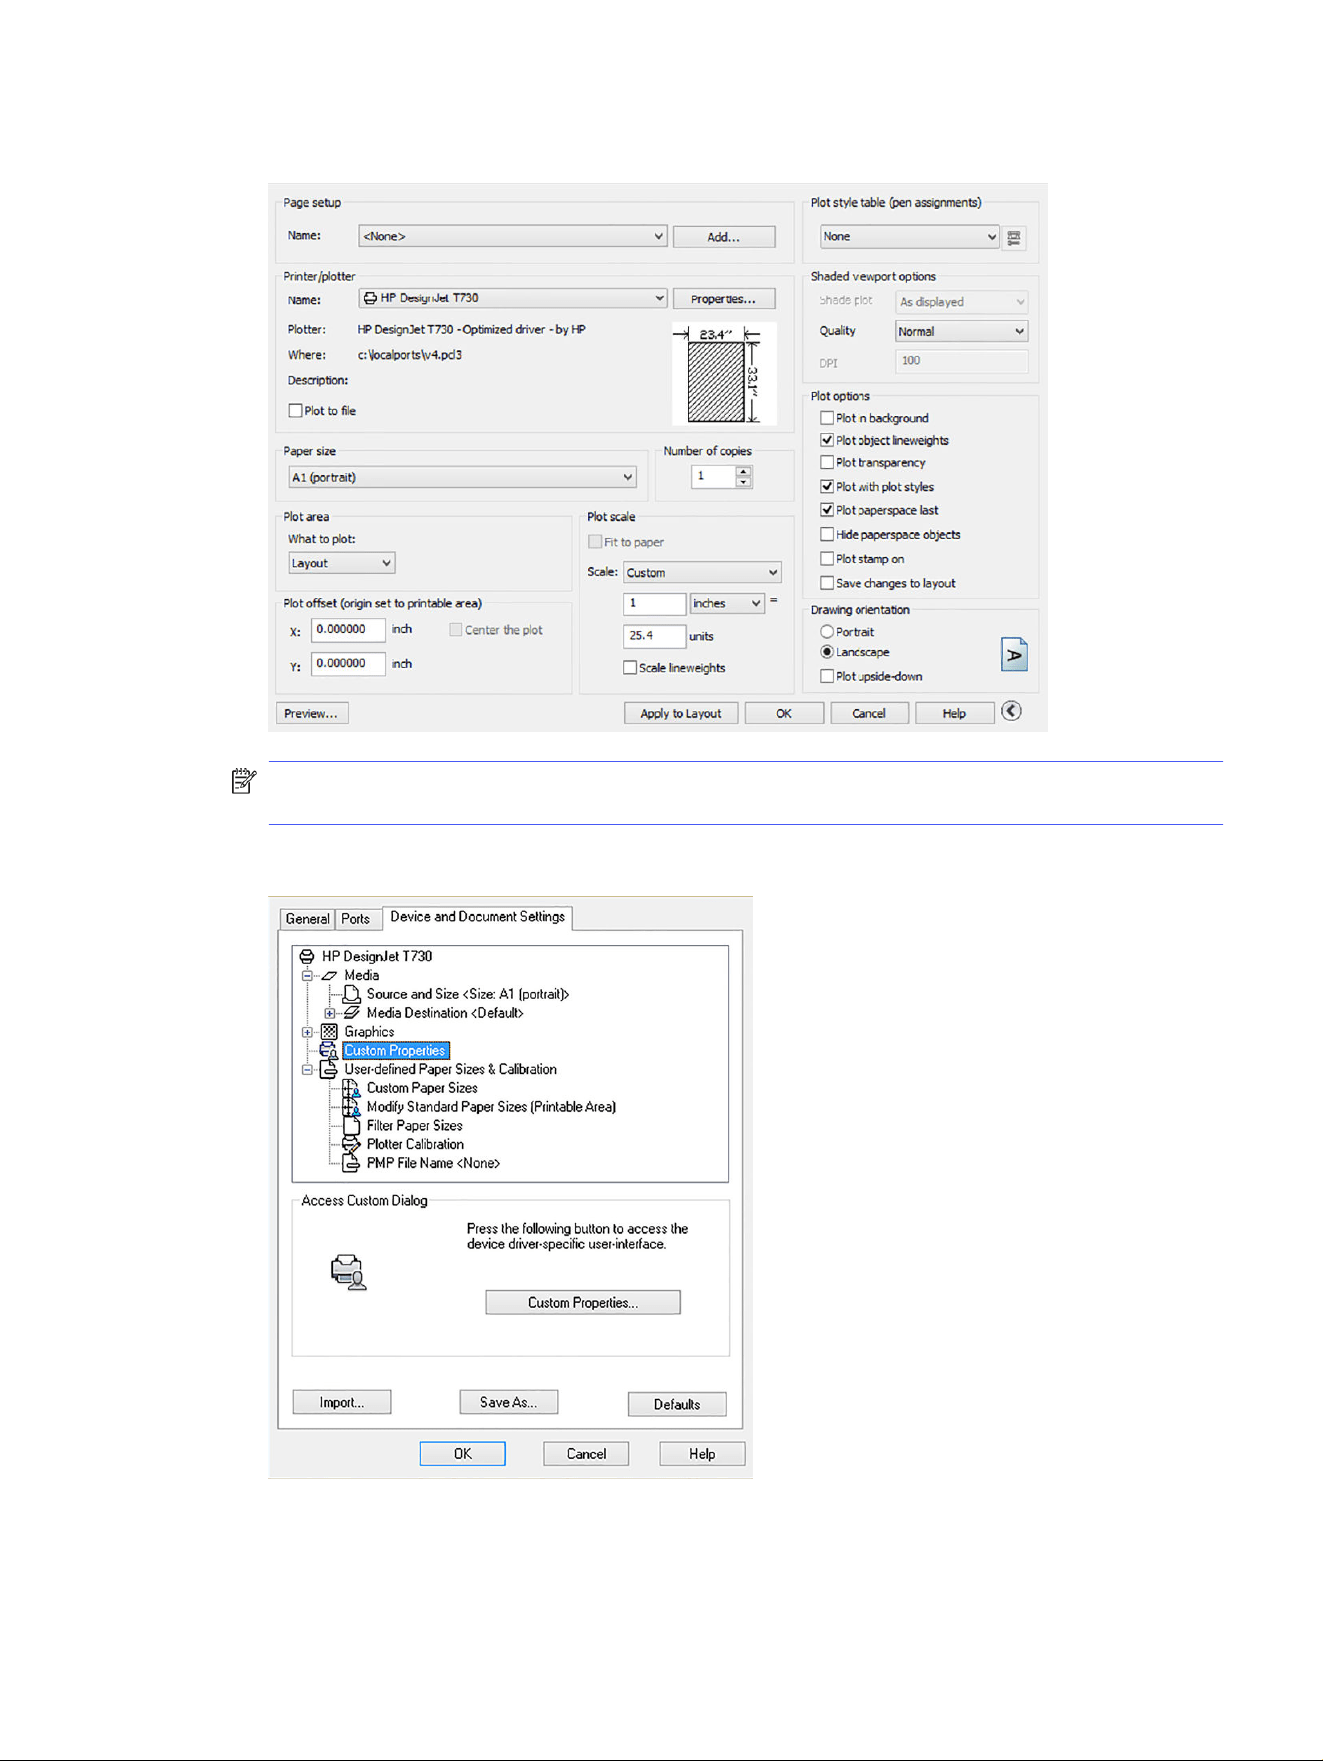Click Cancel in the Plot dialog
1323x1761 pixels.
[x=869, y=714]
